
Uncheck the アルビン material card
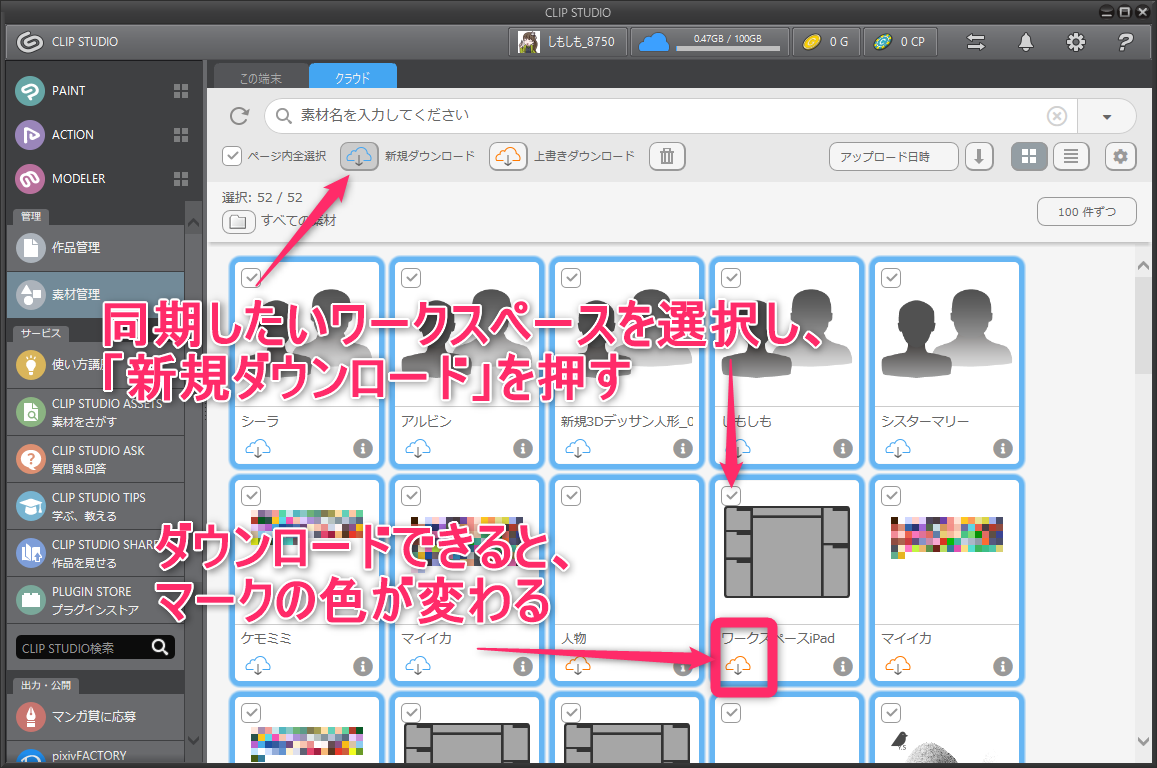coord(410,278)
